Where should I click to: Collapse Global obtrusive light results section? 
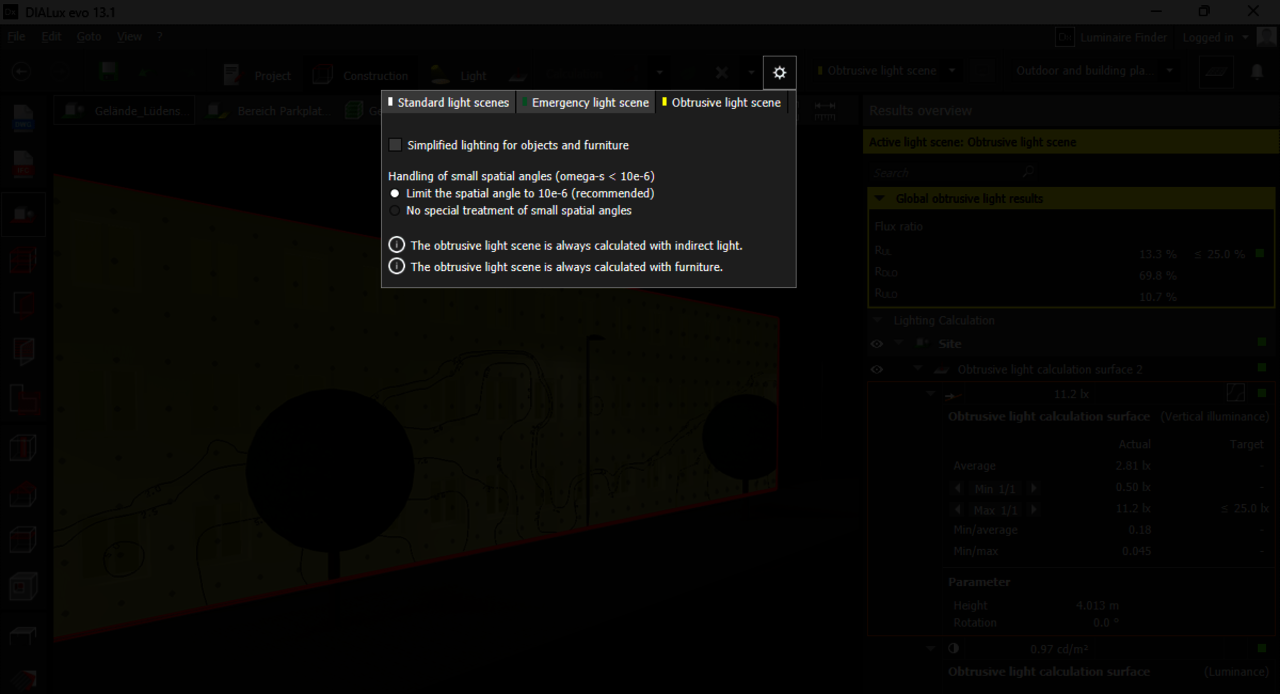point(880,199)
